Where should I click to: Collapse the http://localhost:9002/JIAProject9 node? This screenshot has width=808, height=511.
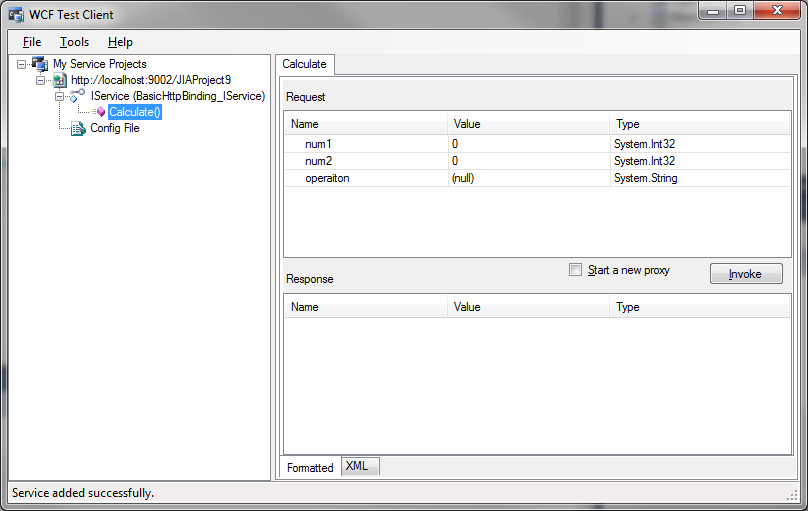point(40,80)
